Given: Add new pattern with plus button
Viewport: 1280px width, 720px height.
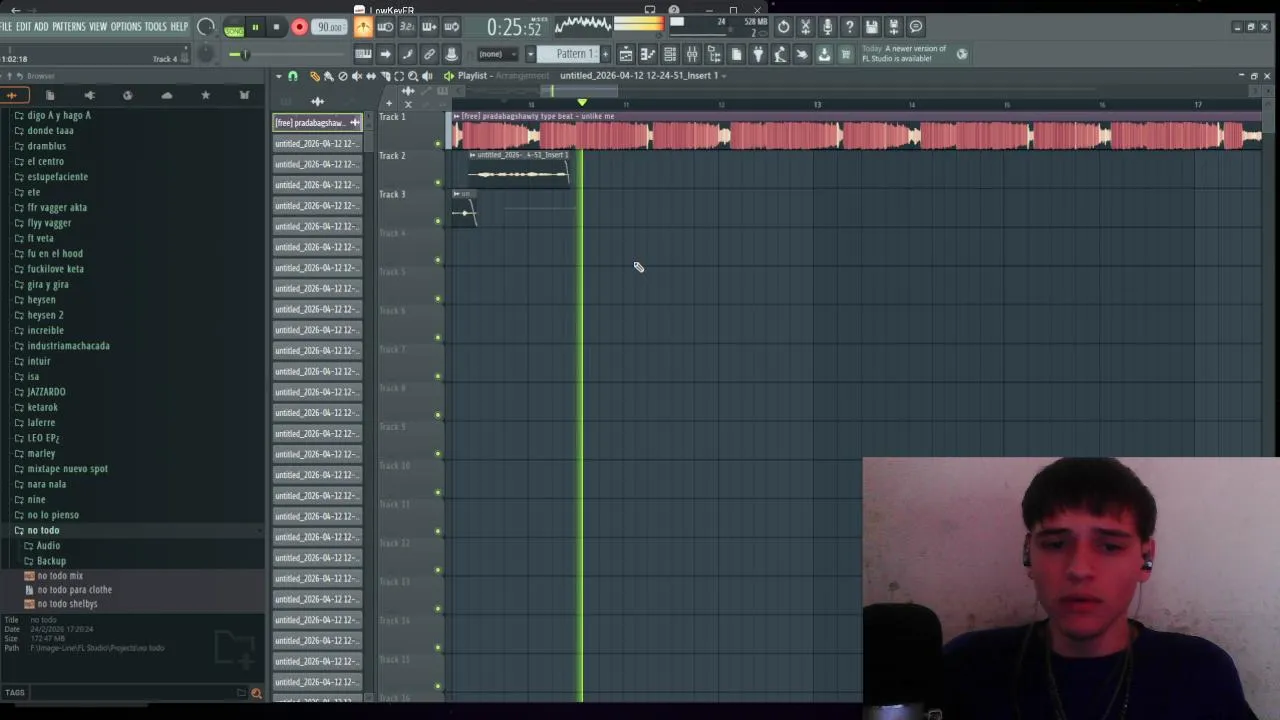Looking at the screenshot, I should coord(605,54).
